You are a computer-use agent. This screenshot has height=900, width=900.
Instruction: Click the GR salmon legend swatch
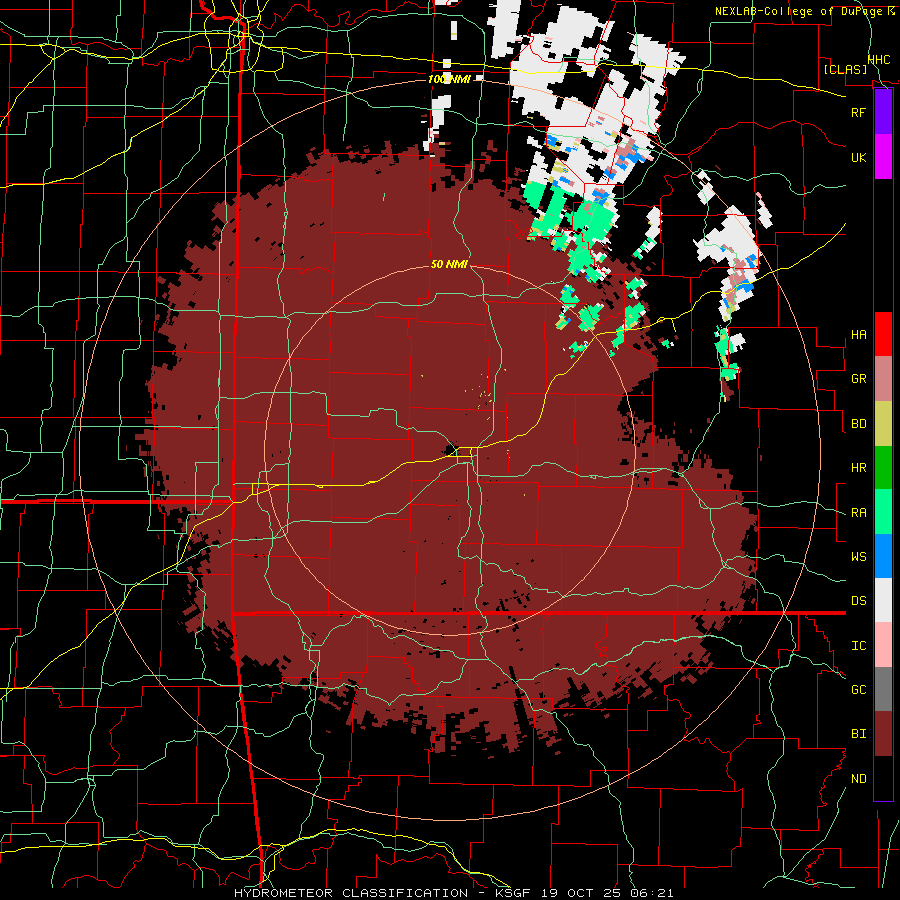tap(883, 379)
